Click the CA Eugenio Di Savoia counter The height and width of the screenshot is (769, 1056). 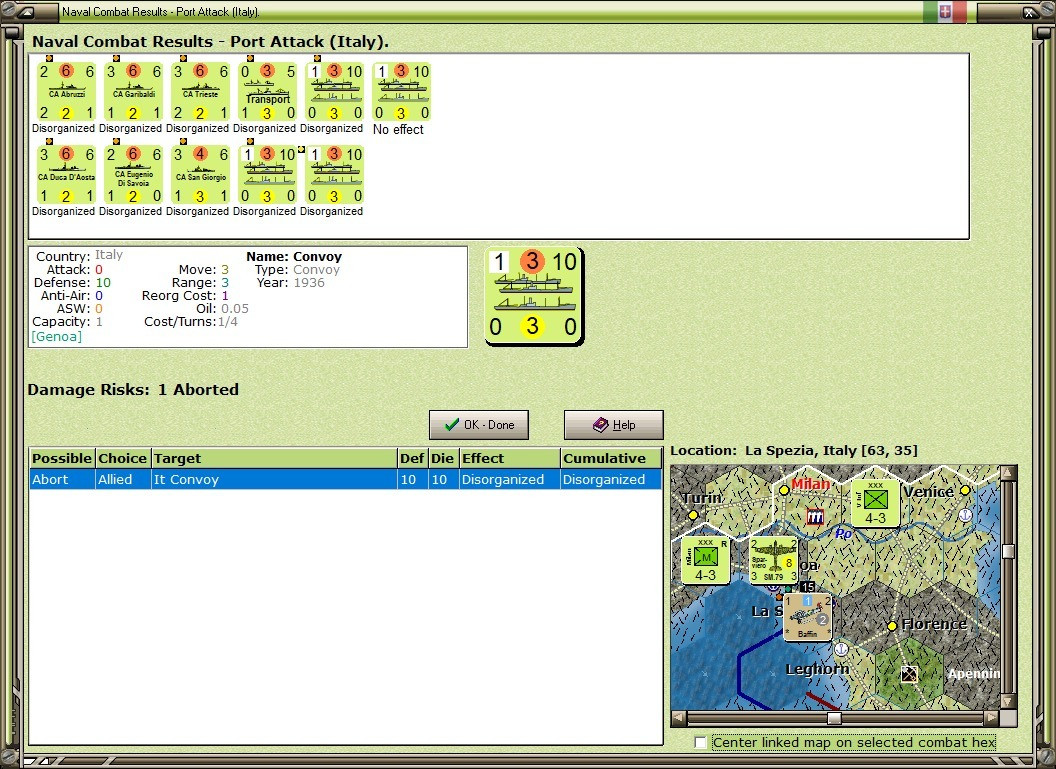[x=133, y=175]
